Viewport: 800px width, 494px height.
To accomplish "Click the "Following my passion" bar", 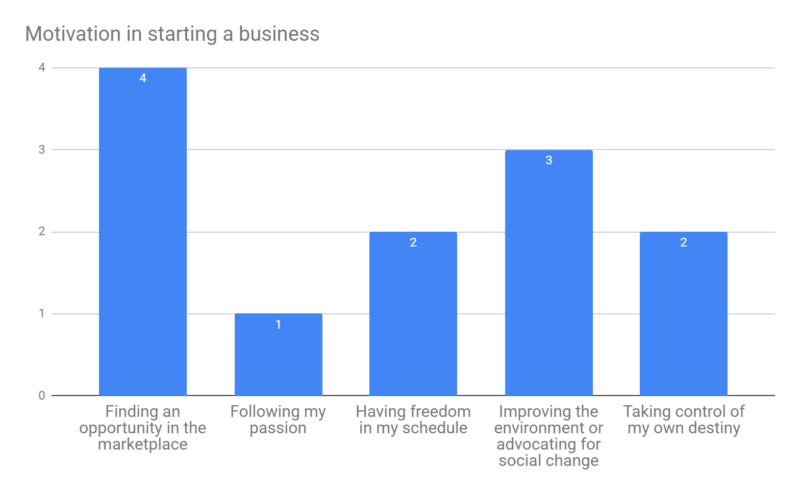I will pyautogui.click(x=278, y=360).
